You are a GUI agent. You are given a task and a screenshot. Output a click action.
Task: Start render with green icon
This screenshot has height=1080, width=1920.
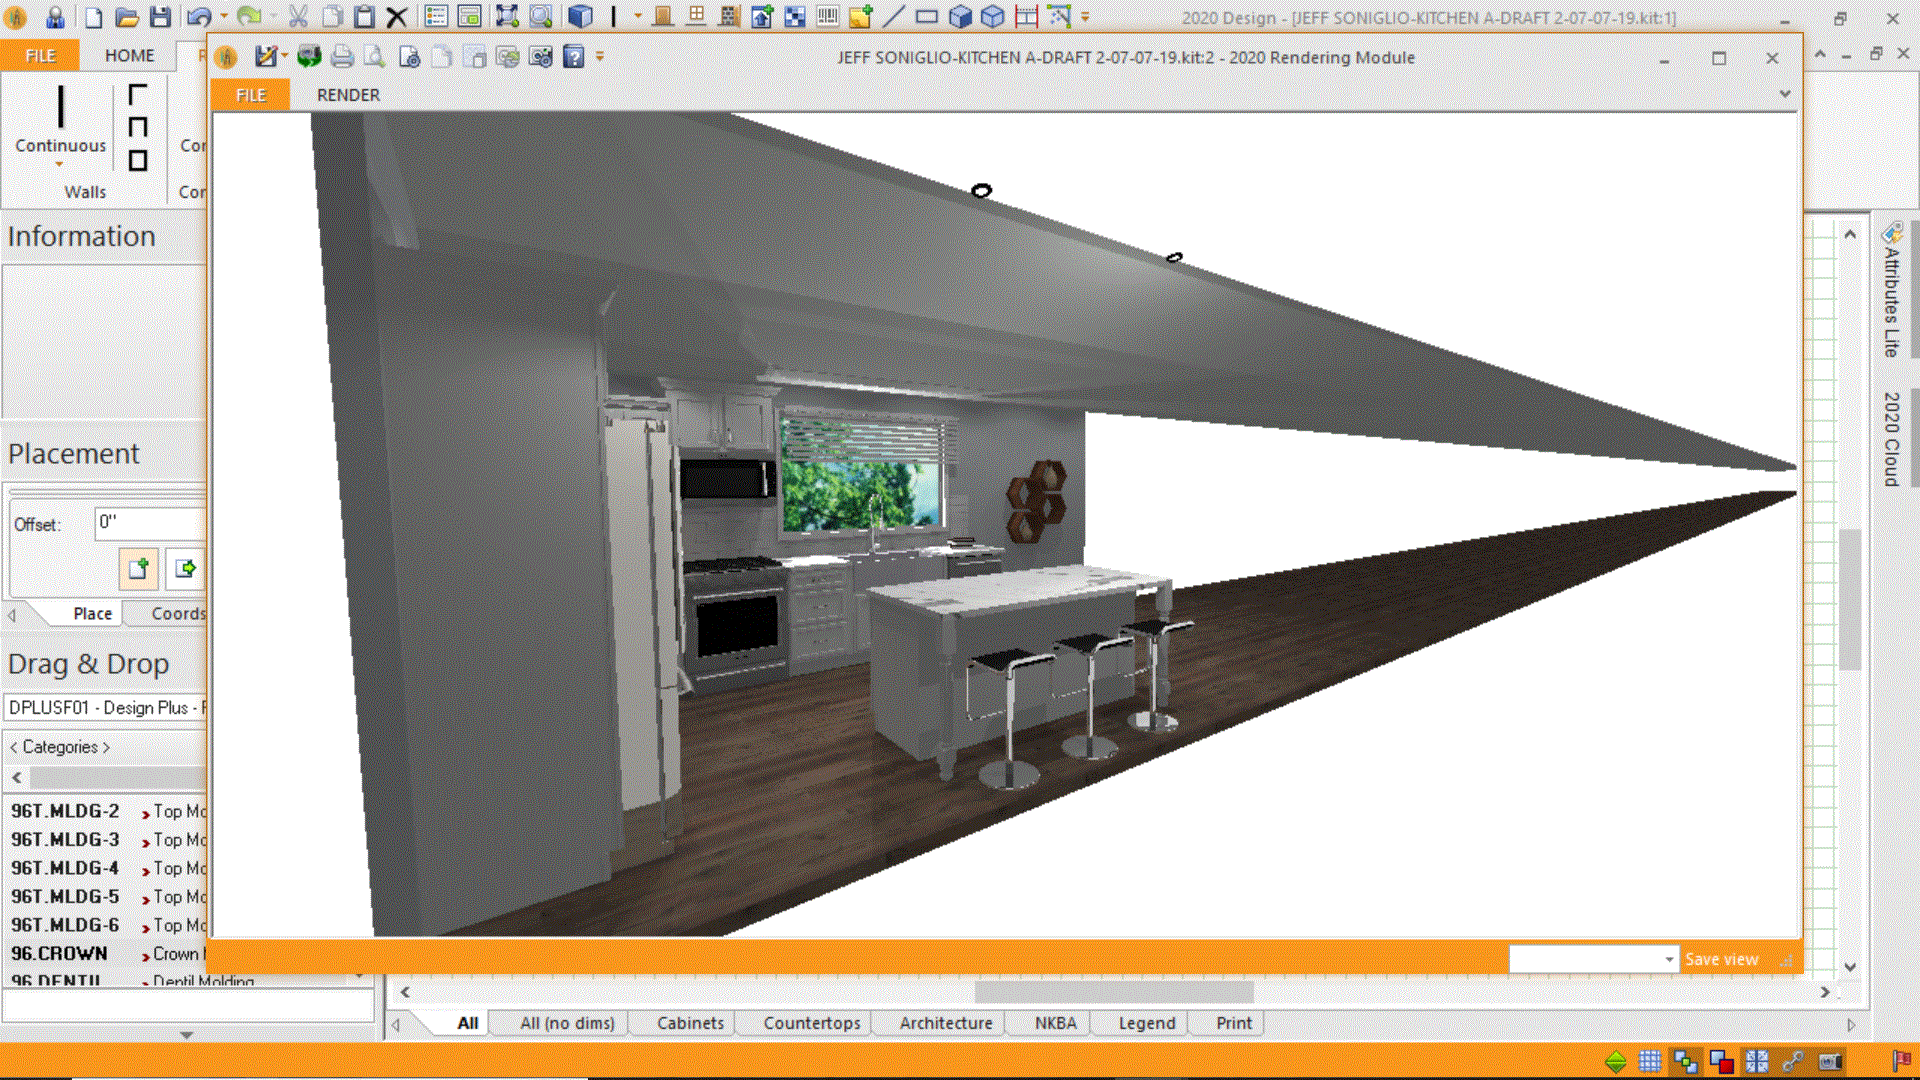point(309,57)
